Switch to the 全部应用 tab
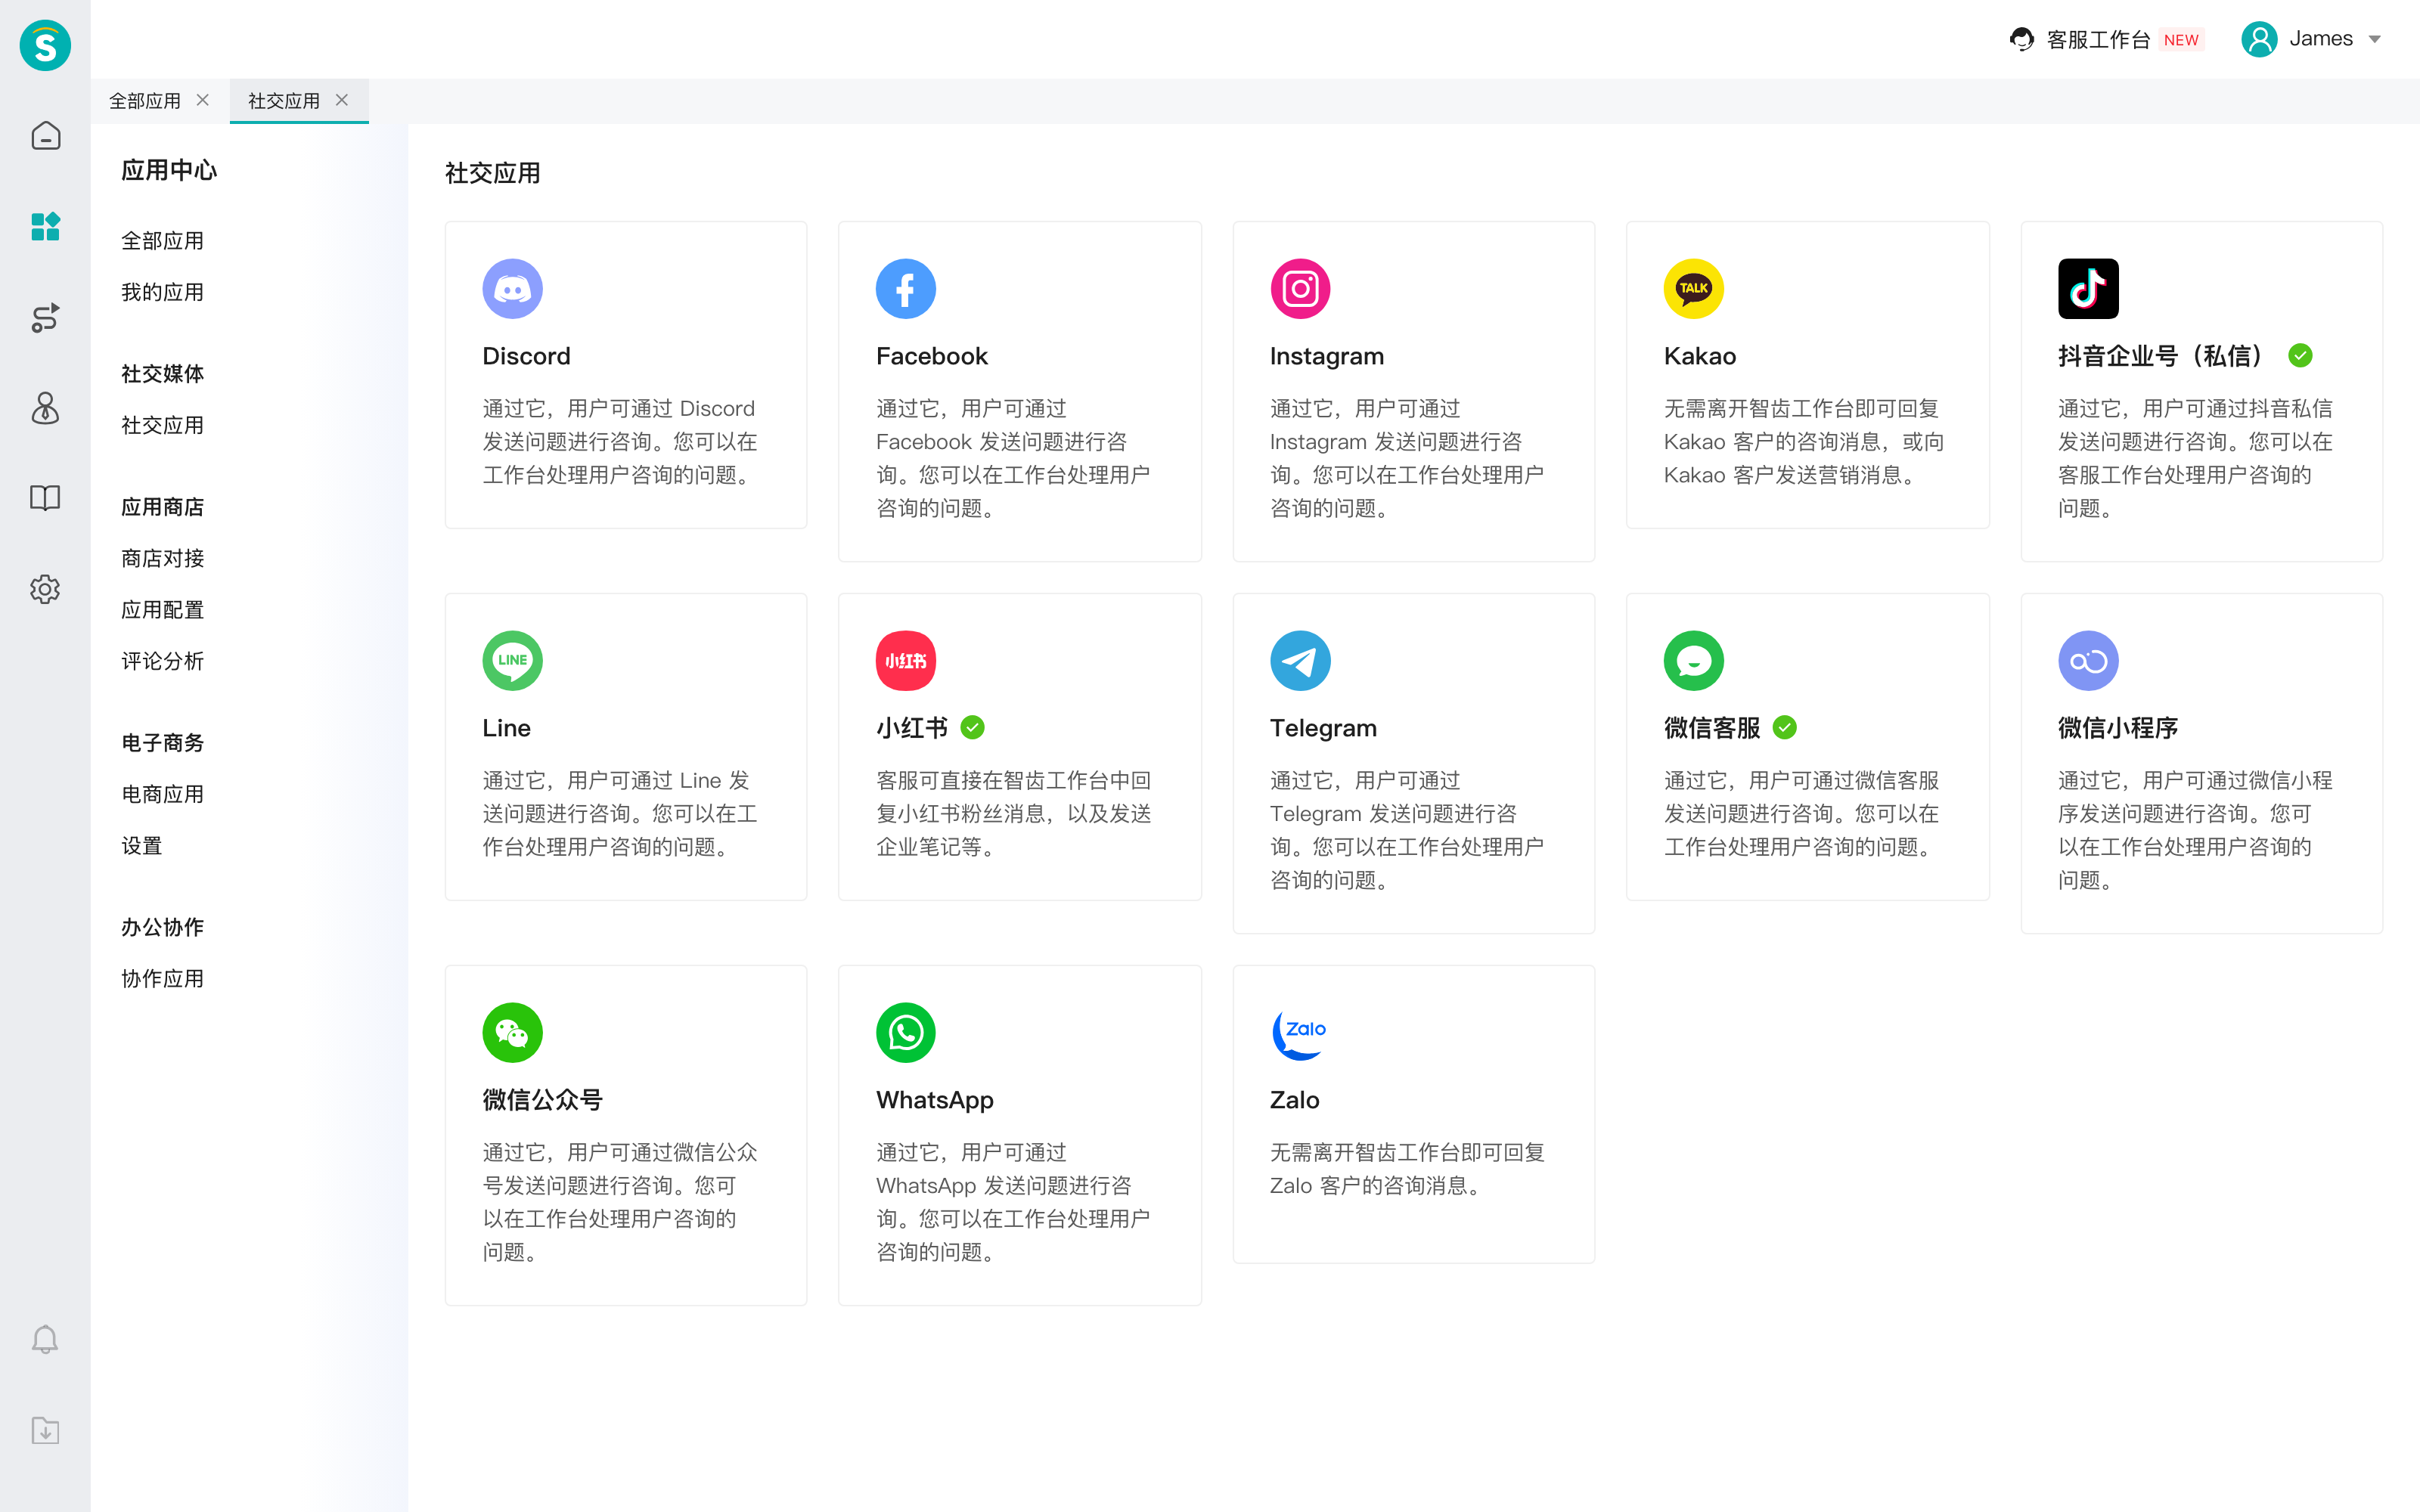 pos(145,101)
